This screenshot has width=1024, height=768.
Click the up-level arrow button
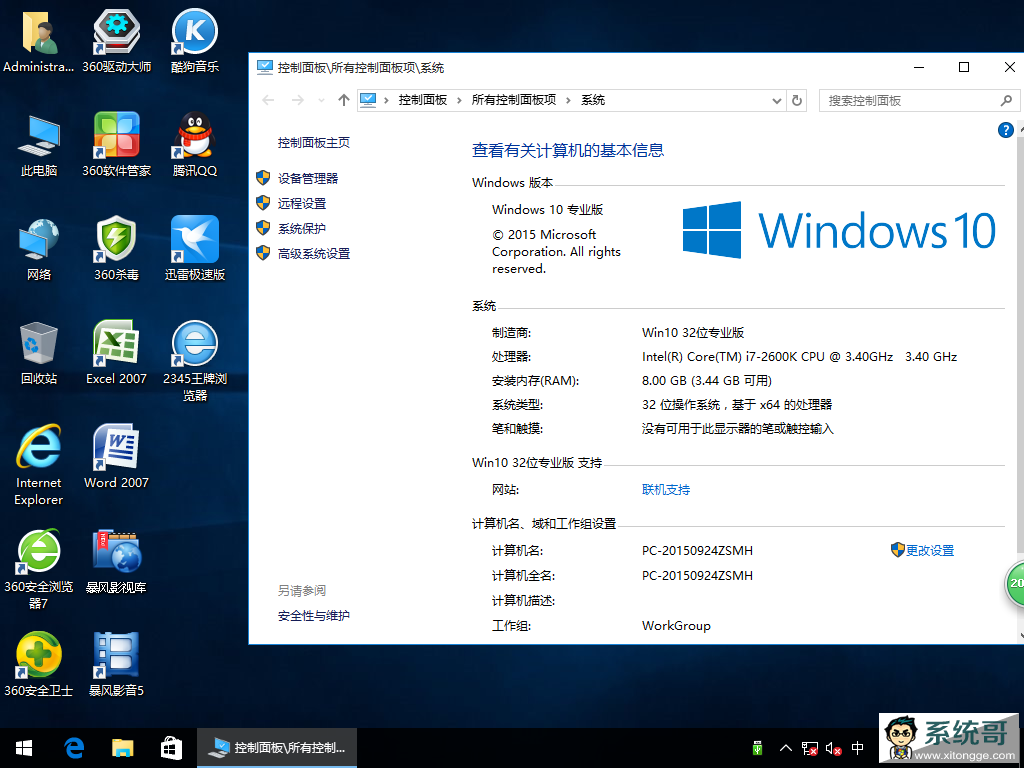(x=344, y=101)
